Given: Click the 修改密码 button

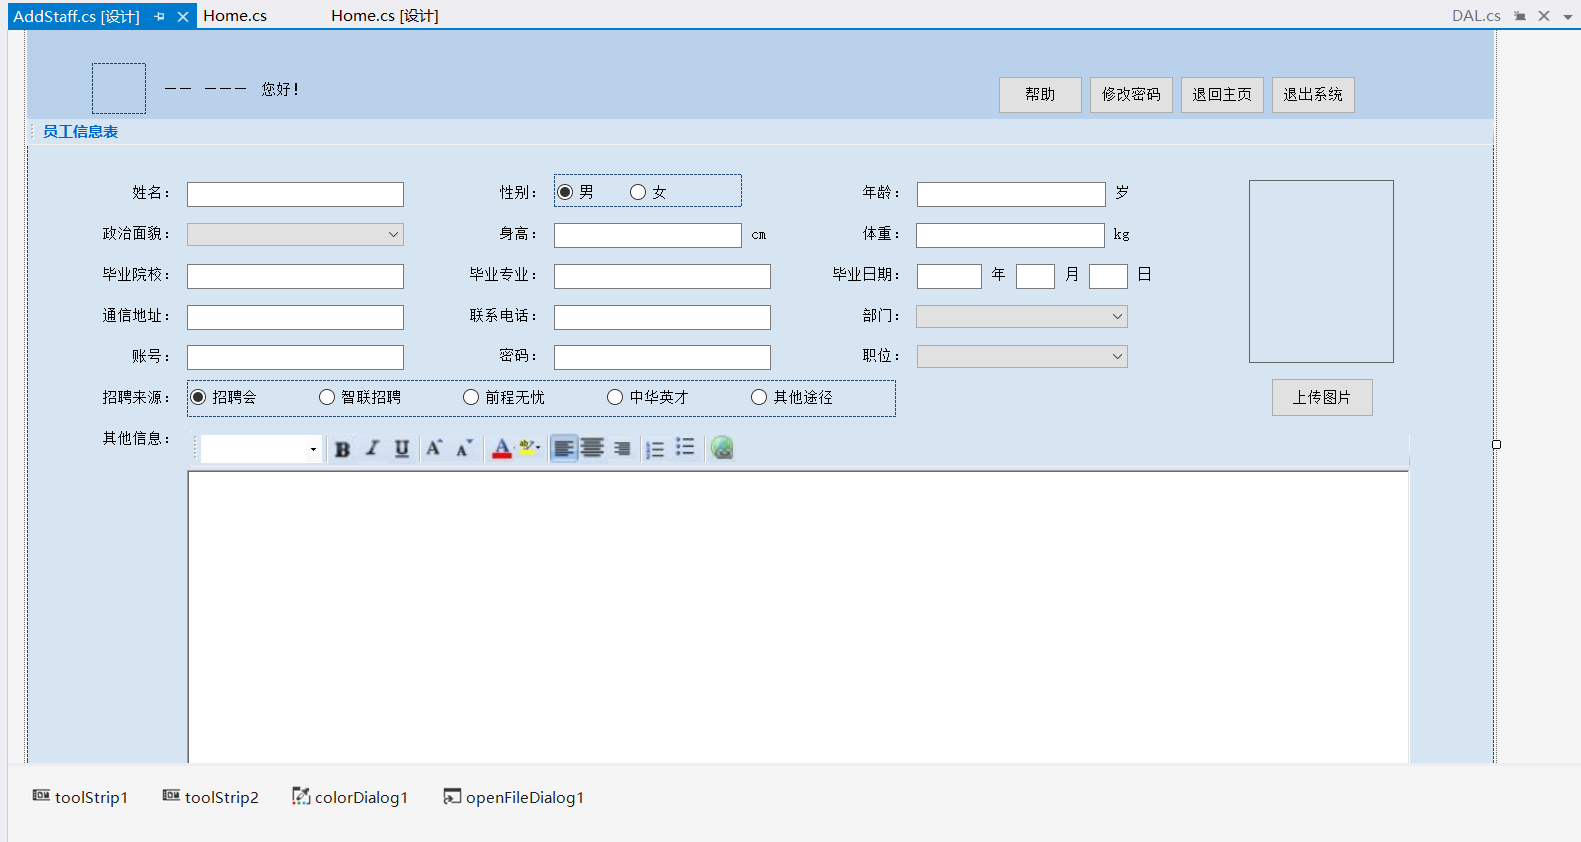Looking at the screenshot, I should point(1131,94).
